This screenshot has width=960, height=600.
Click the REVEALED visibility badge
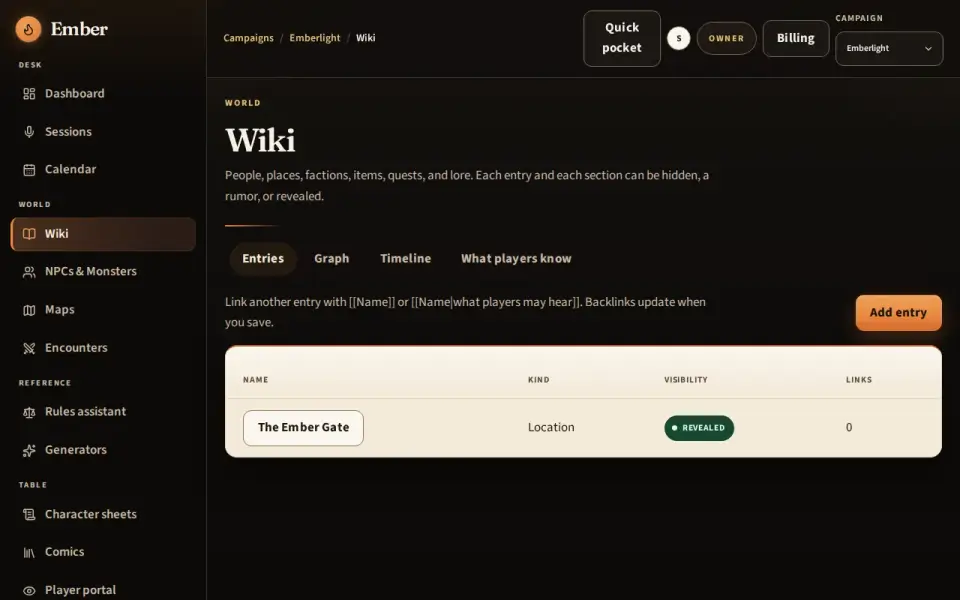tap(699, 428)
